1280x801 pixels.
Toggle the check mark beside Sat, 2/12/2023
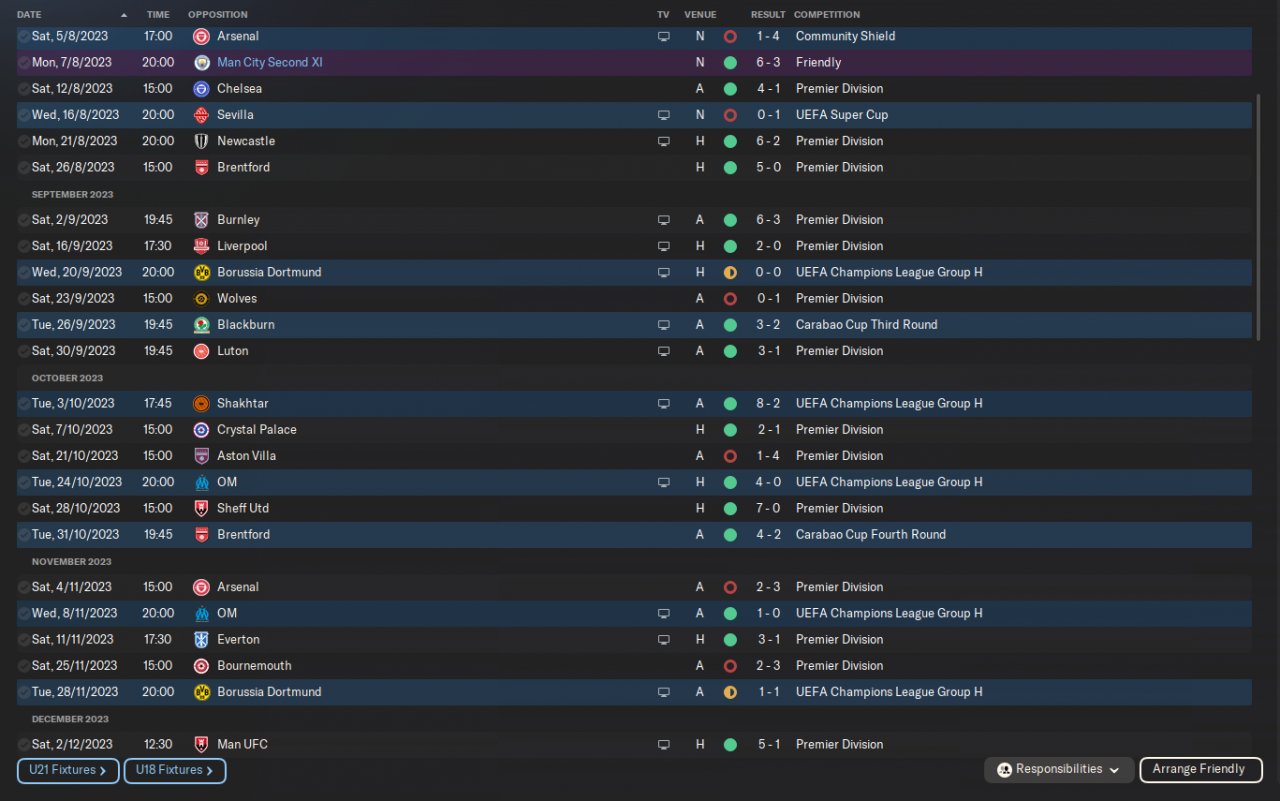[24, 744]
